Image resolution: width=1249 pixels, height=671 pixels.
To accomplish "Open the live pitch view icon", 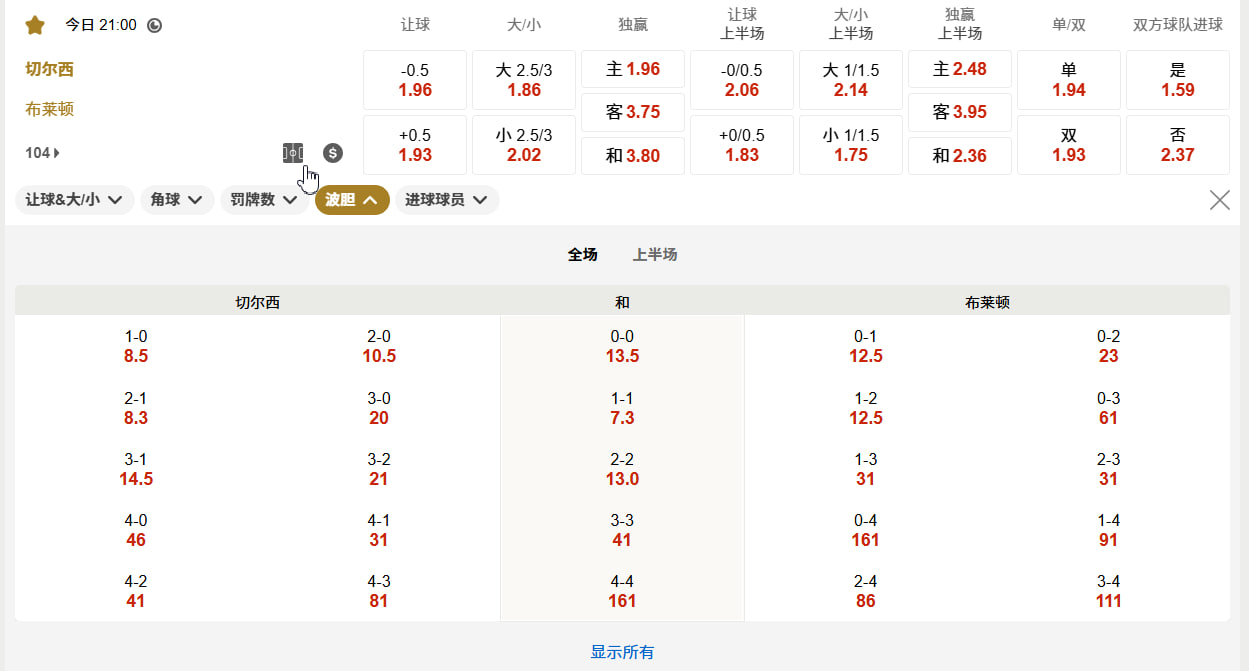I will pyautogui.click(x=292, y=153).
